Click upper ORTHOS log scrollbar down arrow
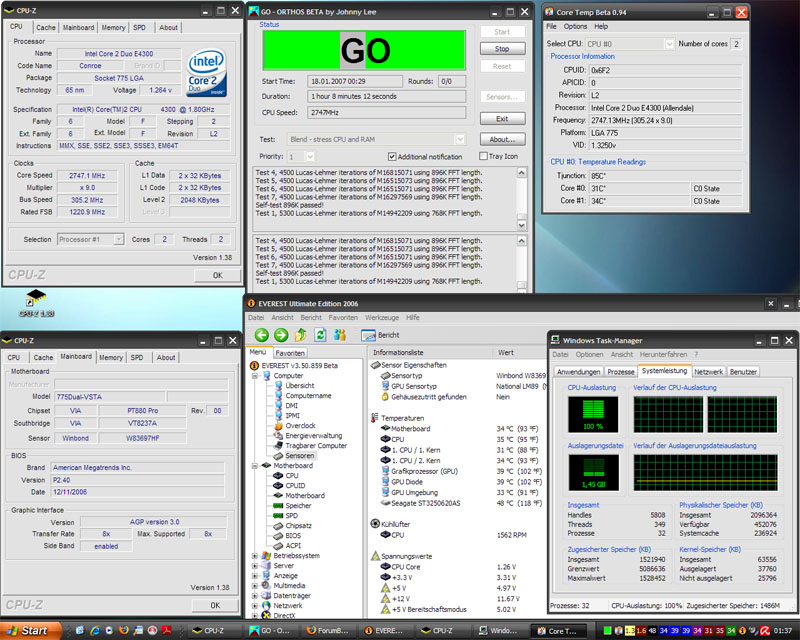 tap(521, 225)
